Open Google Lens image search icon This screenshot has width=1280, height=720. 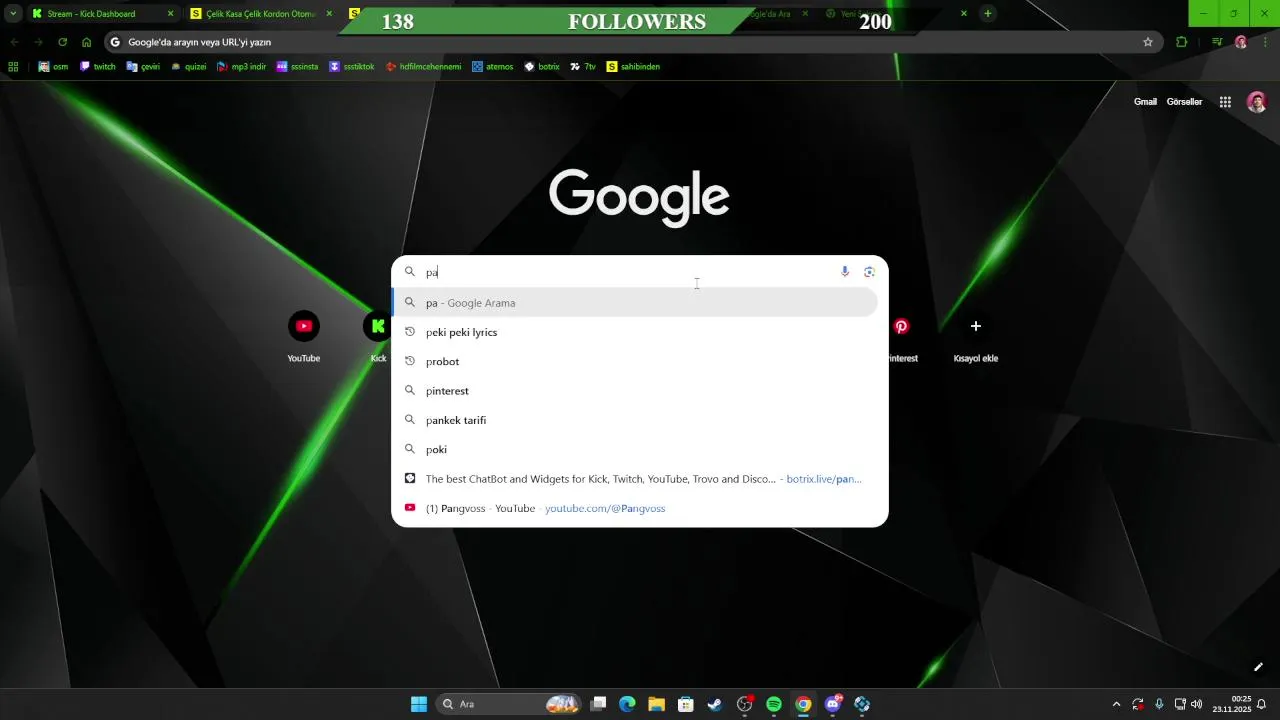click(x=869, y=272)
